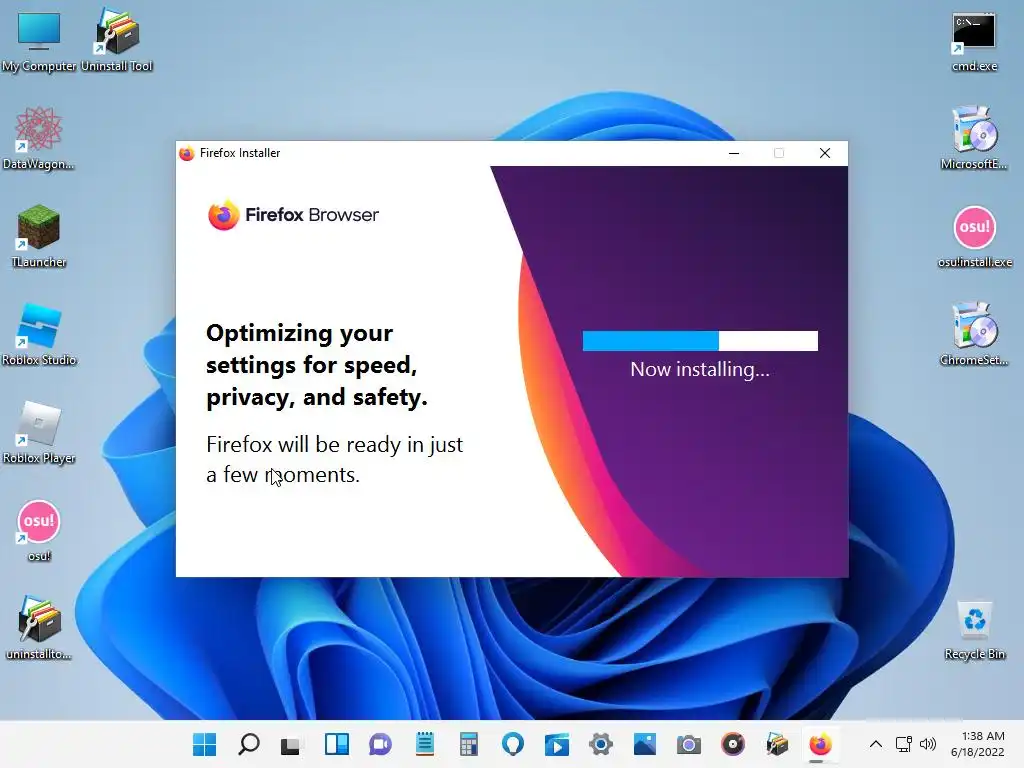
Task: Open the Widgets panel in taskbar
Action: point(337,744)
